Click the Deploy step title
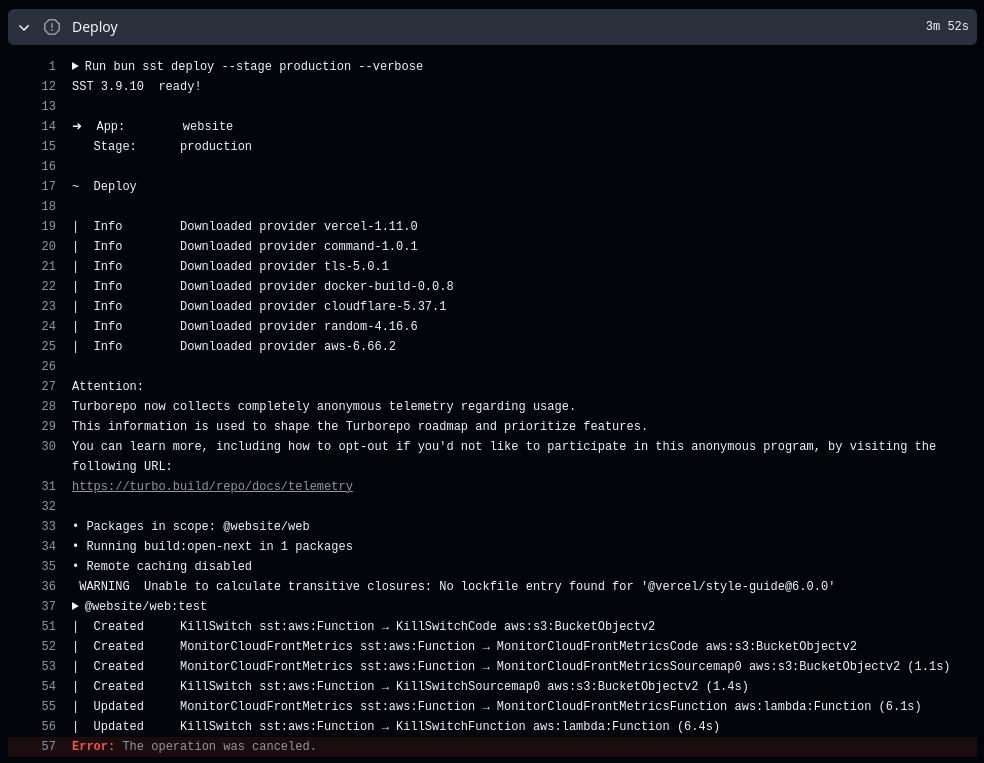 coord(95,27)
